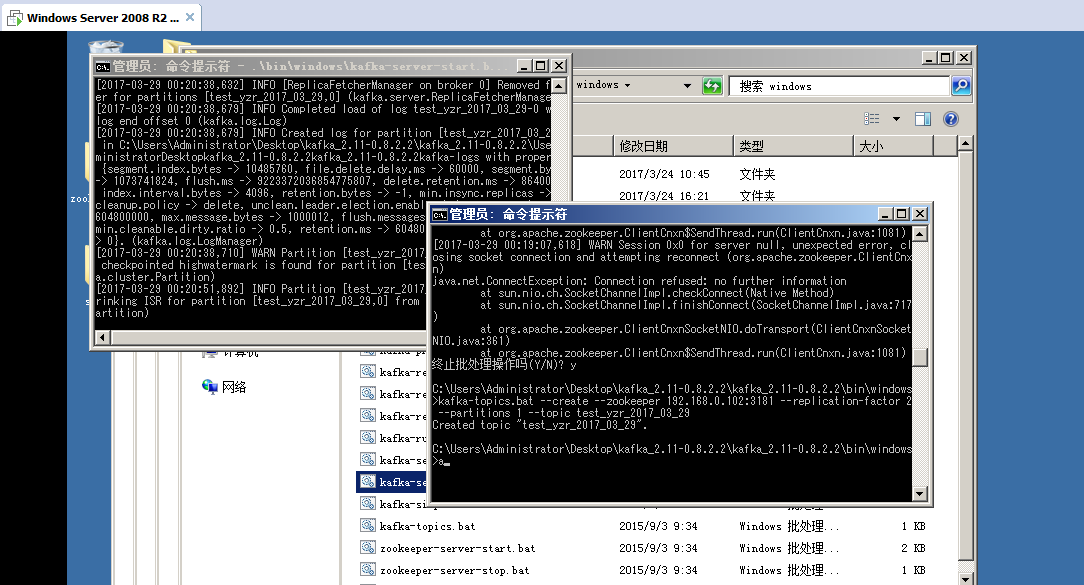This screenshot has width=1084, height=585.
Task: Sort by the 类型 column header
Action: click(793, 146)
